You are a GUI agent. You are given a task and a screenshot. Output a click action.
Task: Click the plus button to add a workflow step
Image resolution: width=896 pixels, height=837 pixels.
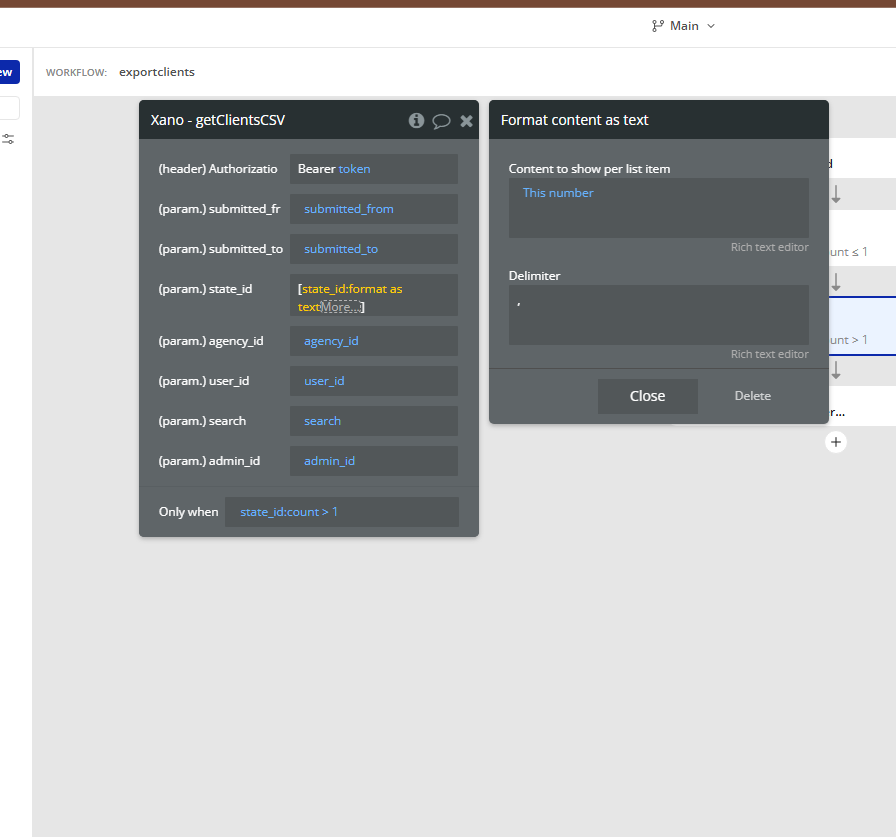click(835, 442)
